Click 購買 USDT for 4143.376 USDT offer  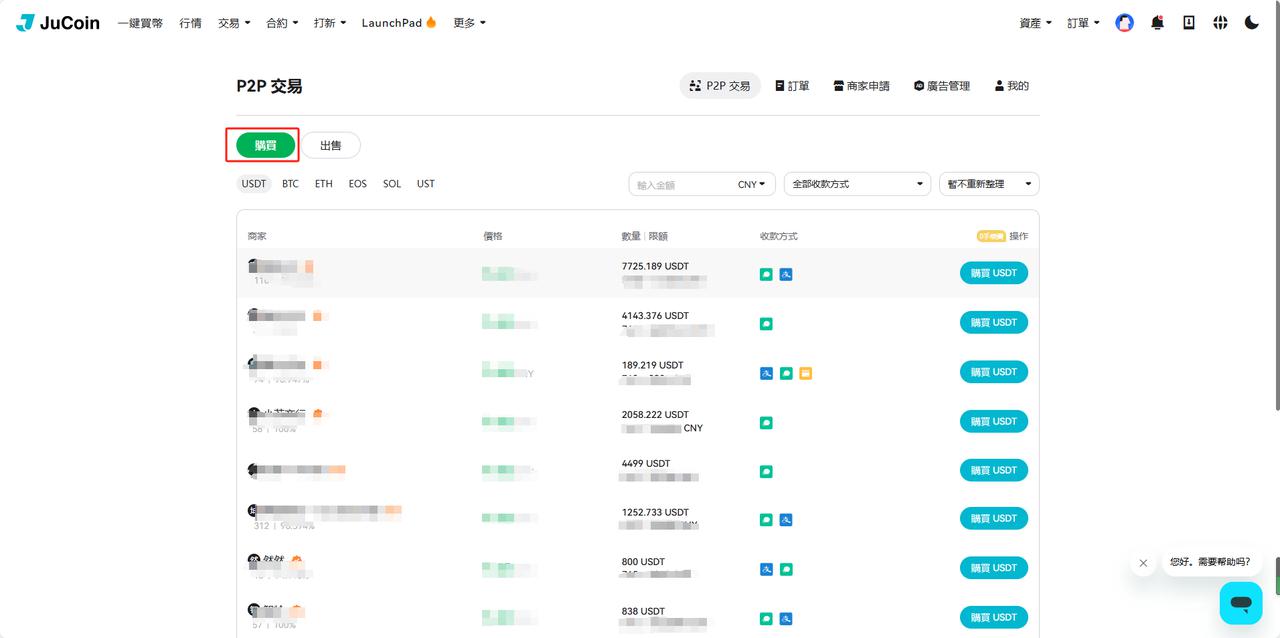click(994, 322)
